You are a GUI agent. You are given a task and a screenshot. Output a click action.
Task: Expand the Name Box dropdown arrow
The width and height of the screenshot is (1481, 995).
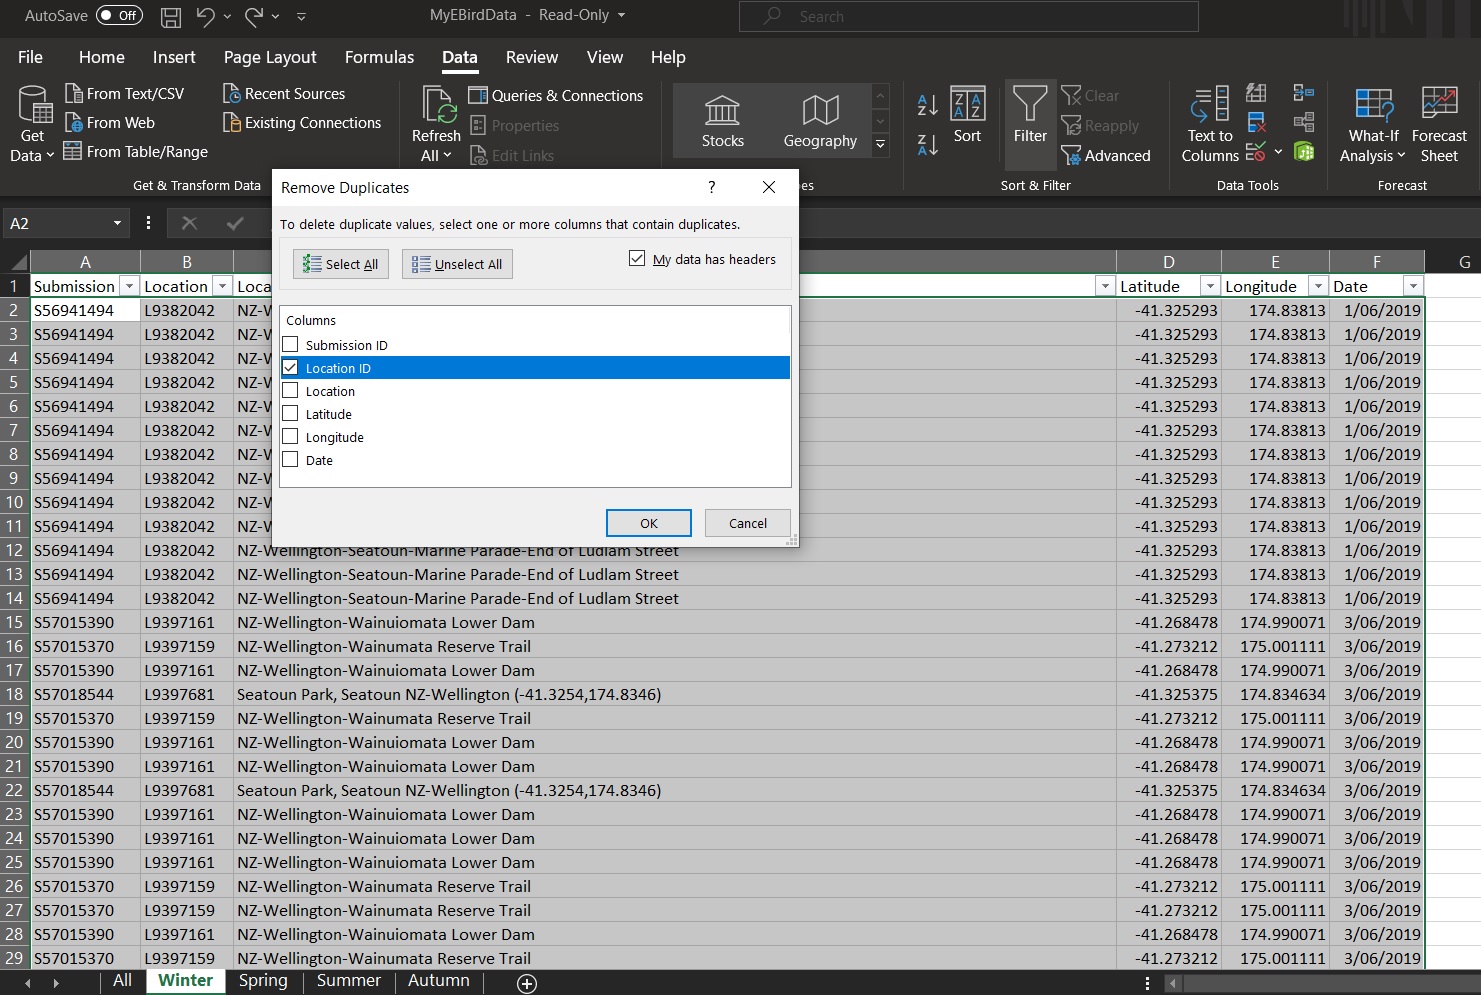click(117, 224)
